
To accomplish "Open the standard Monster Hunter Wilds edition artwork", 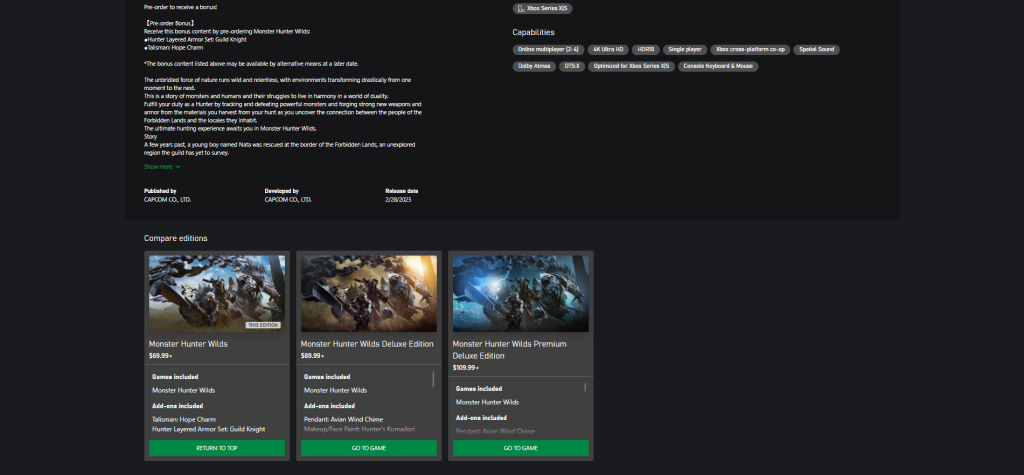I will click(x=217, y=293).
